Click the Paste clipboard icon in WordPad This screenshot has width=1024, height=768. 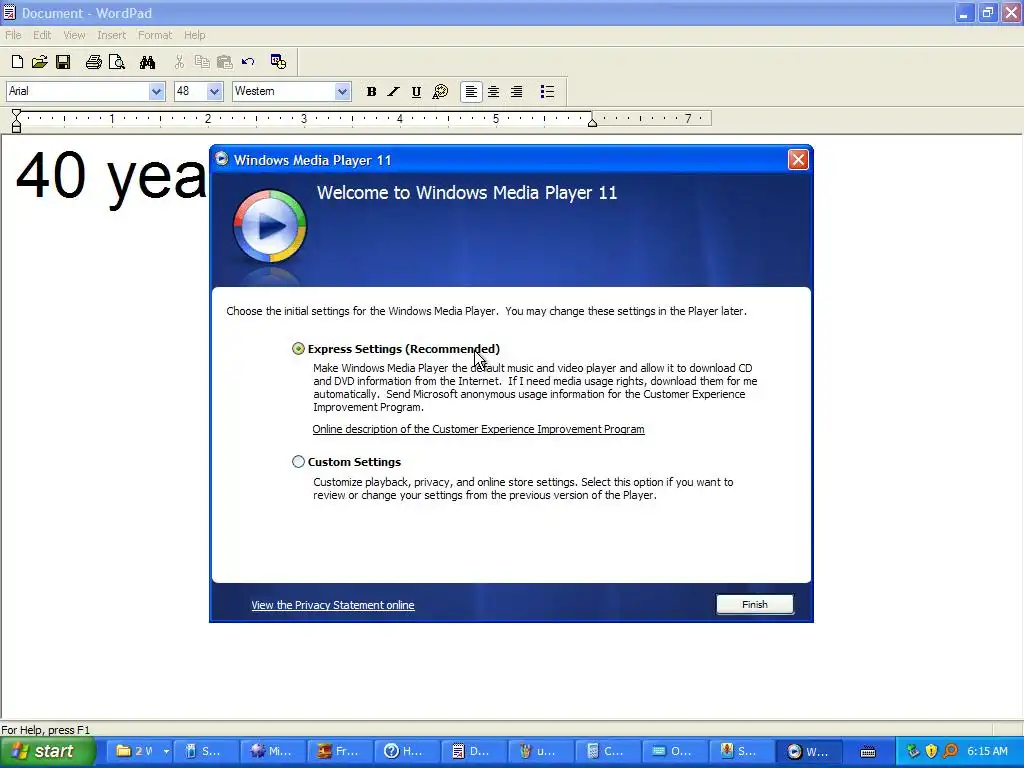pyautogui.click(x=225, y=62)
